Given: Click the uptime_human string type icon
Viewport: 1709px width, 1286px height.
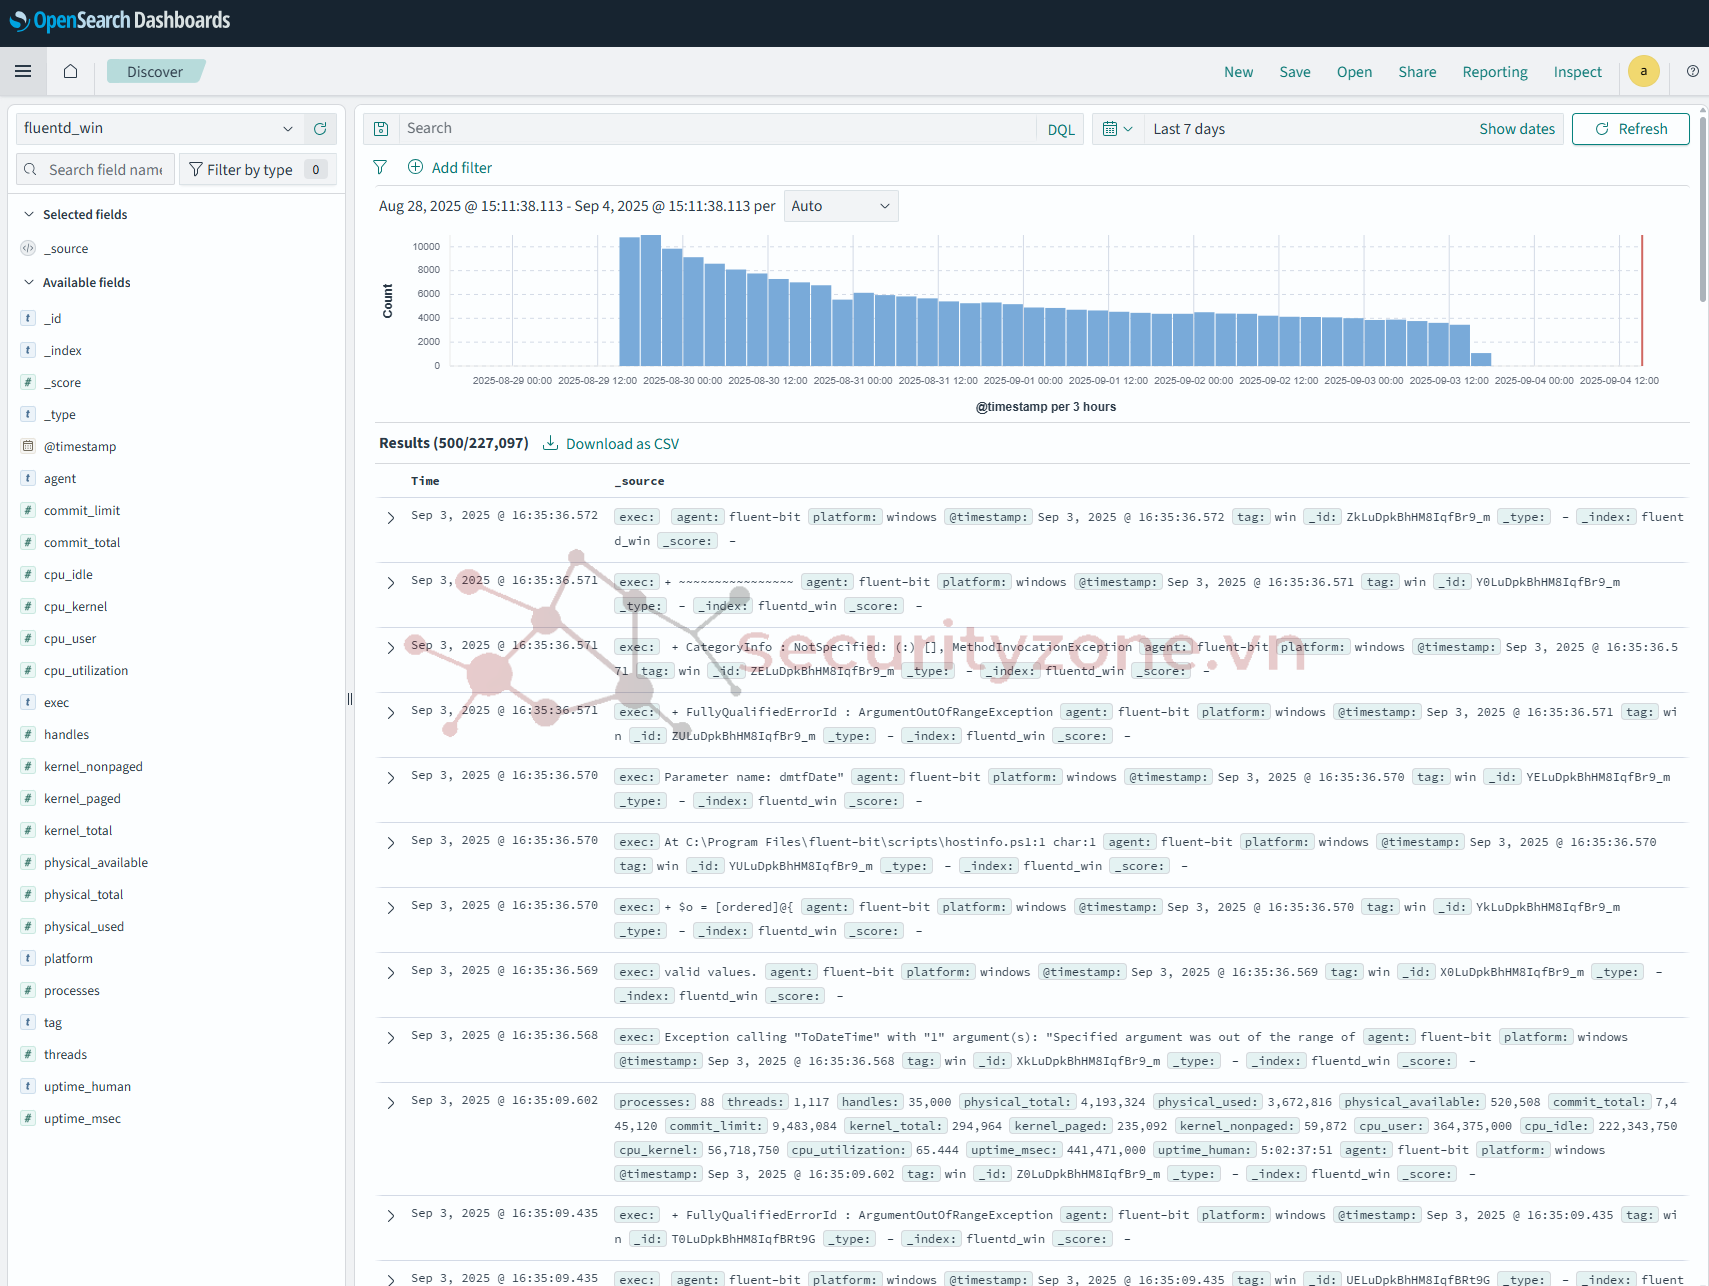Looking at the screenshot, I should coord(28,1086).
